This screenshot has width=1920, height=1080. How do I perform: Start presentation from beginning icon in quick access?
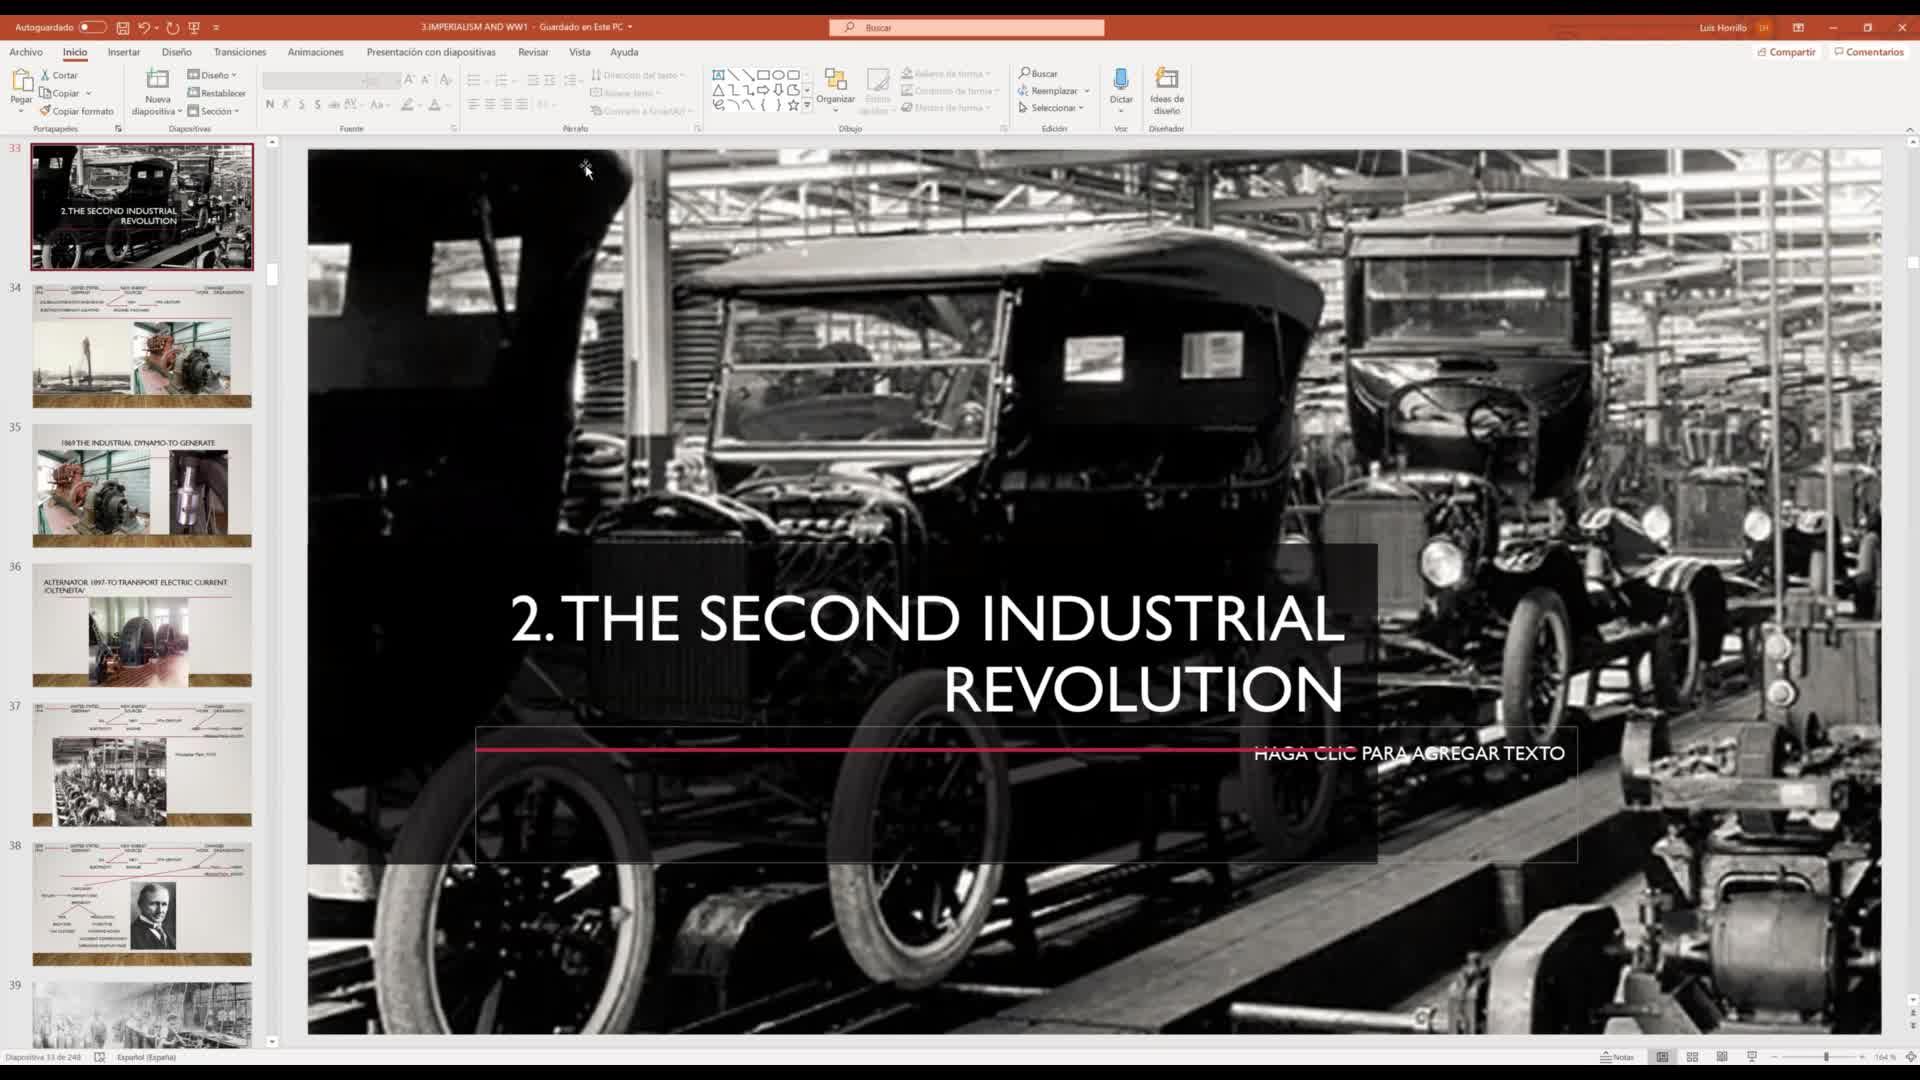(x=194, y=28)
